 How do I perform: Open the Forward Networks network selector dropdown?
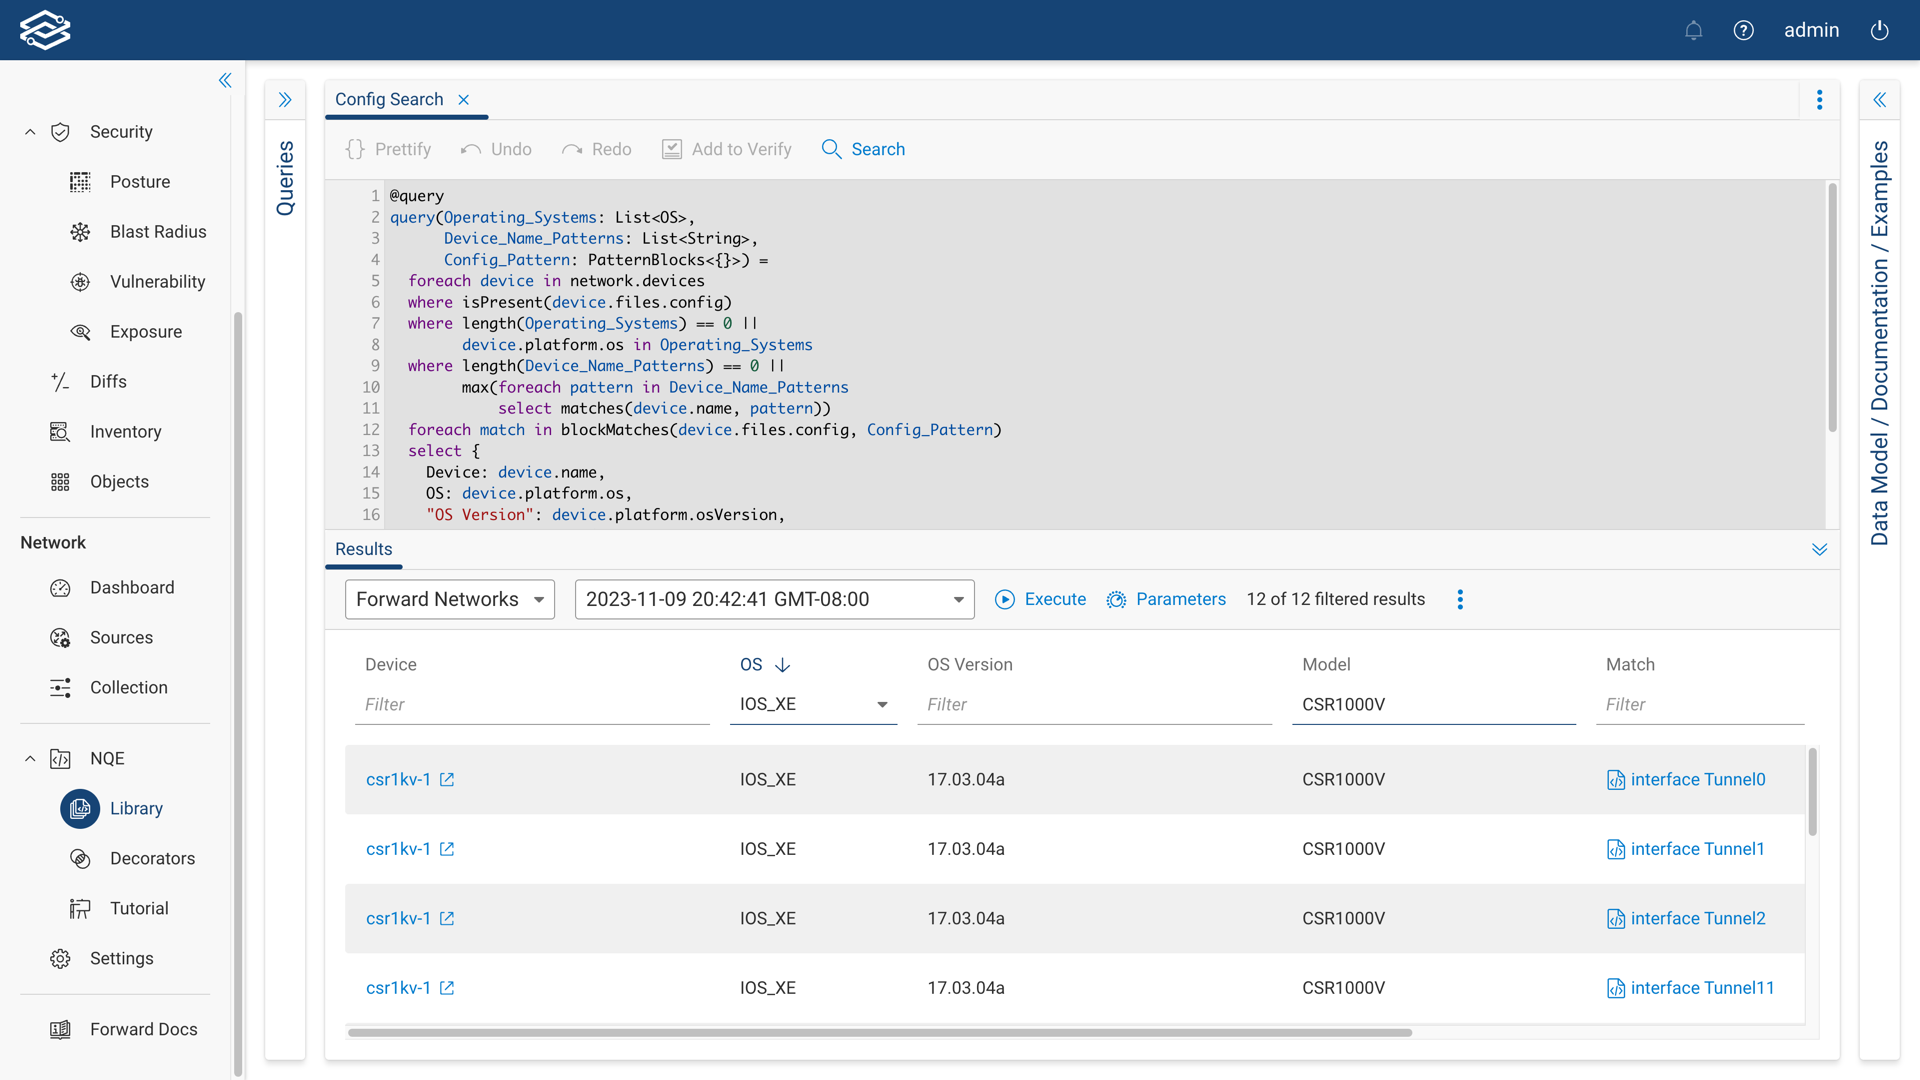click(449, 599)
